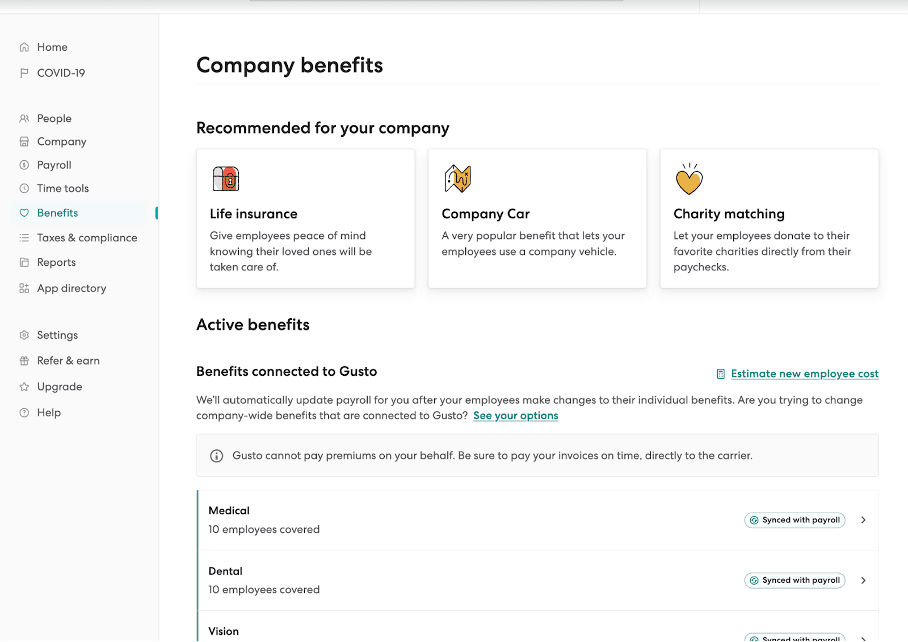The height and width of the screenshot is (642, 908).
Task: Click the Taxes & compliance list icon
Action: pos(23,237)
